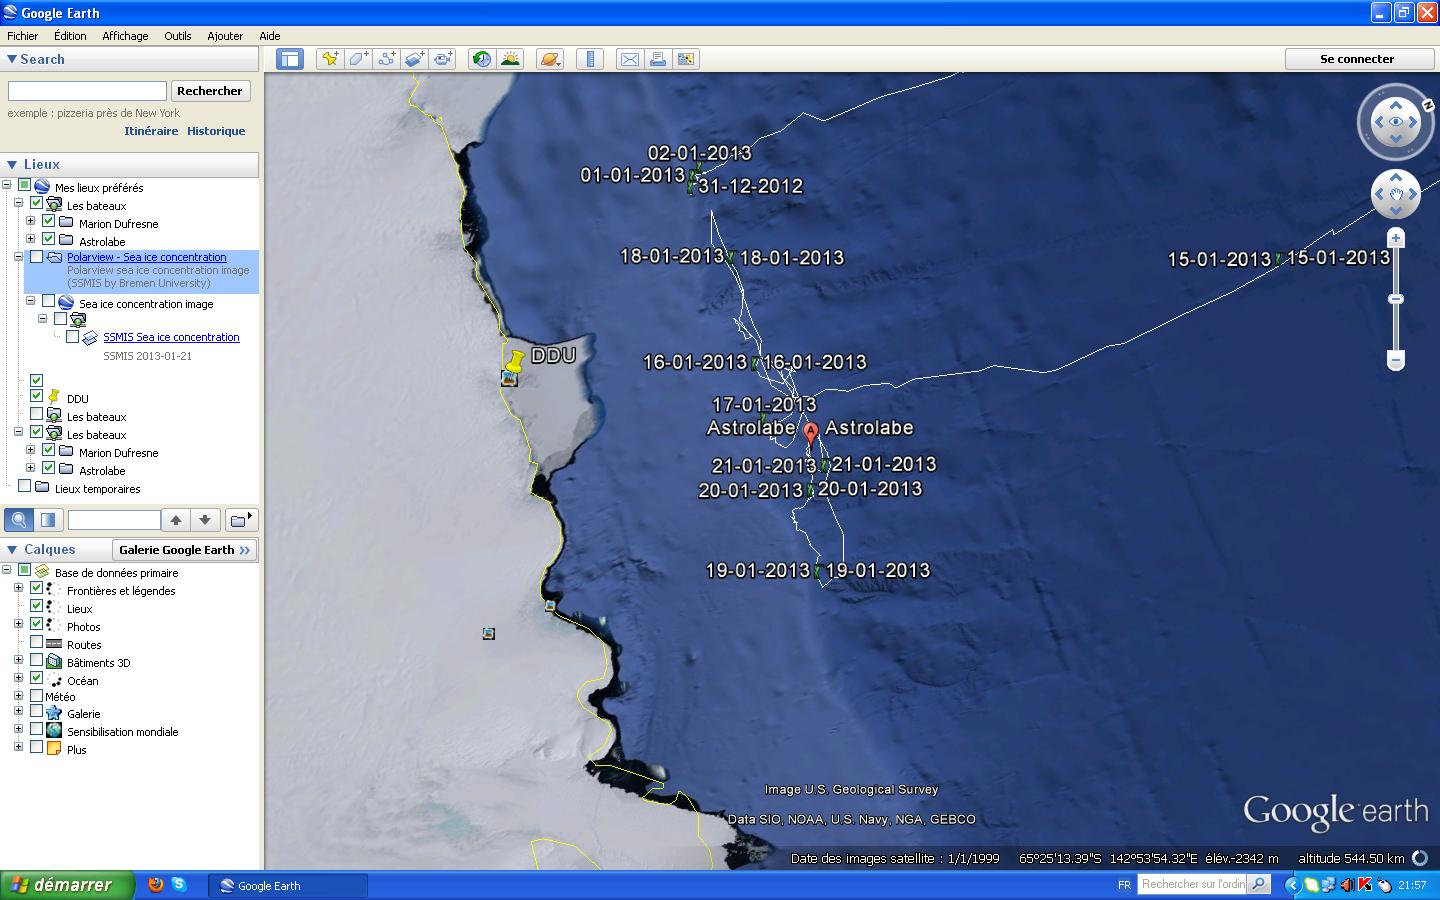The height and width of the screenshot is (900, 1440).
Task: Open the Fichier menu
Action: pyautogui.click(x=22, y=36)
